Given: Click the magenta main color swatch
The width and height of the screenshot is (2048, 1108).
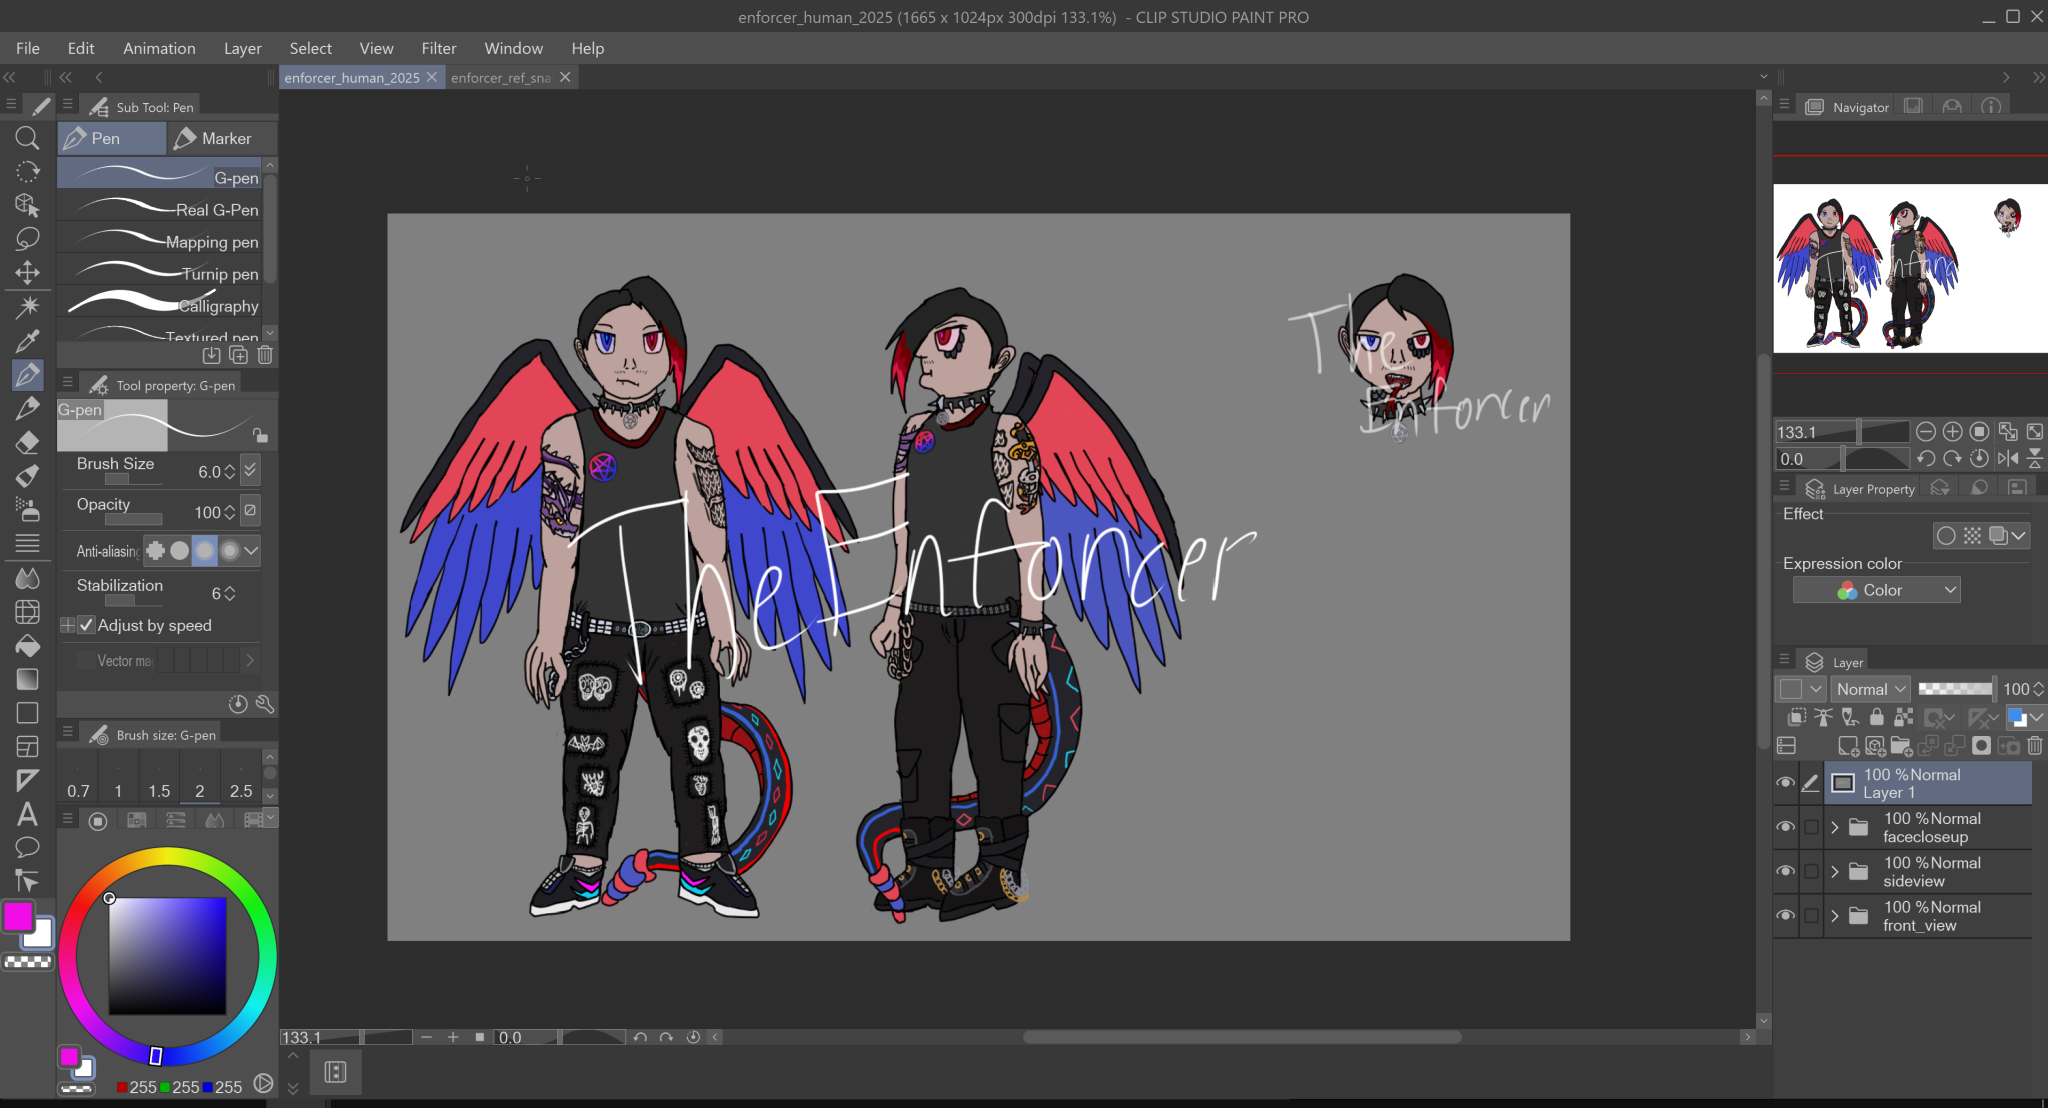Looking at the screenshot, I should click(17, 915).
